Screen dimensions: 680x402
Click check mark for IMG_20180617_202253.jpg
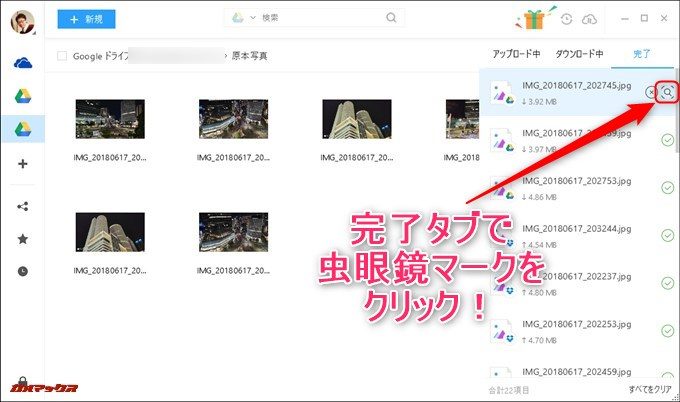point(667,331)
